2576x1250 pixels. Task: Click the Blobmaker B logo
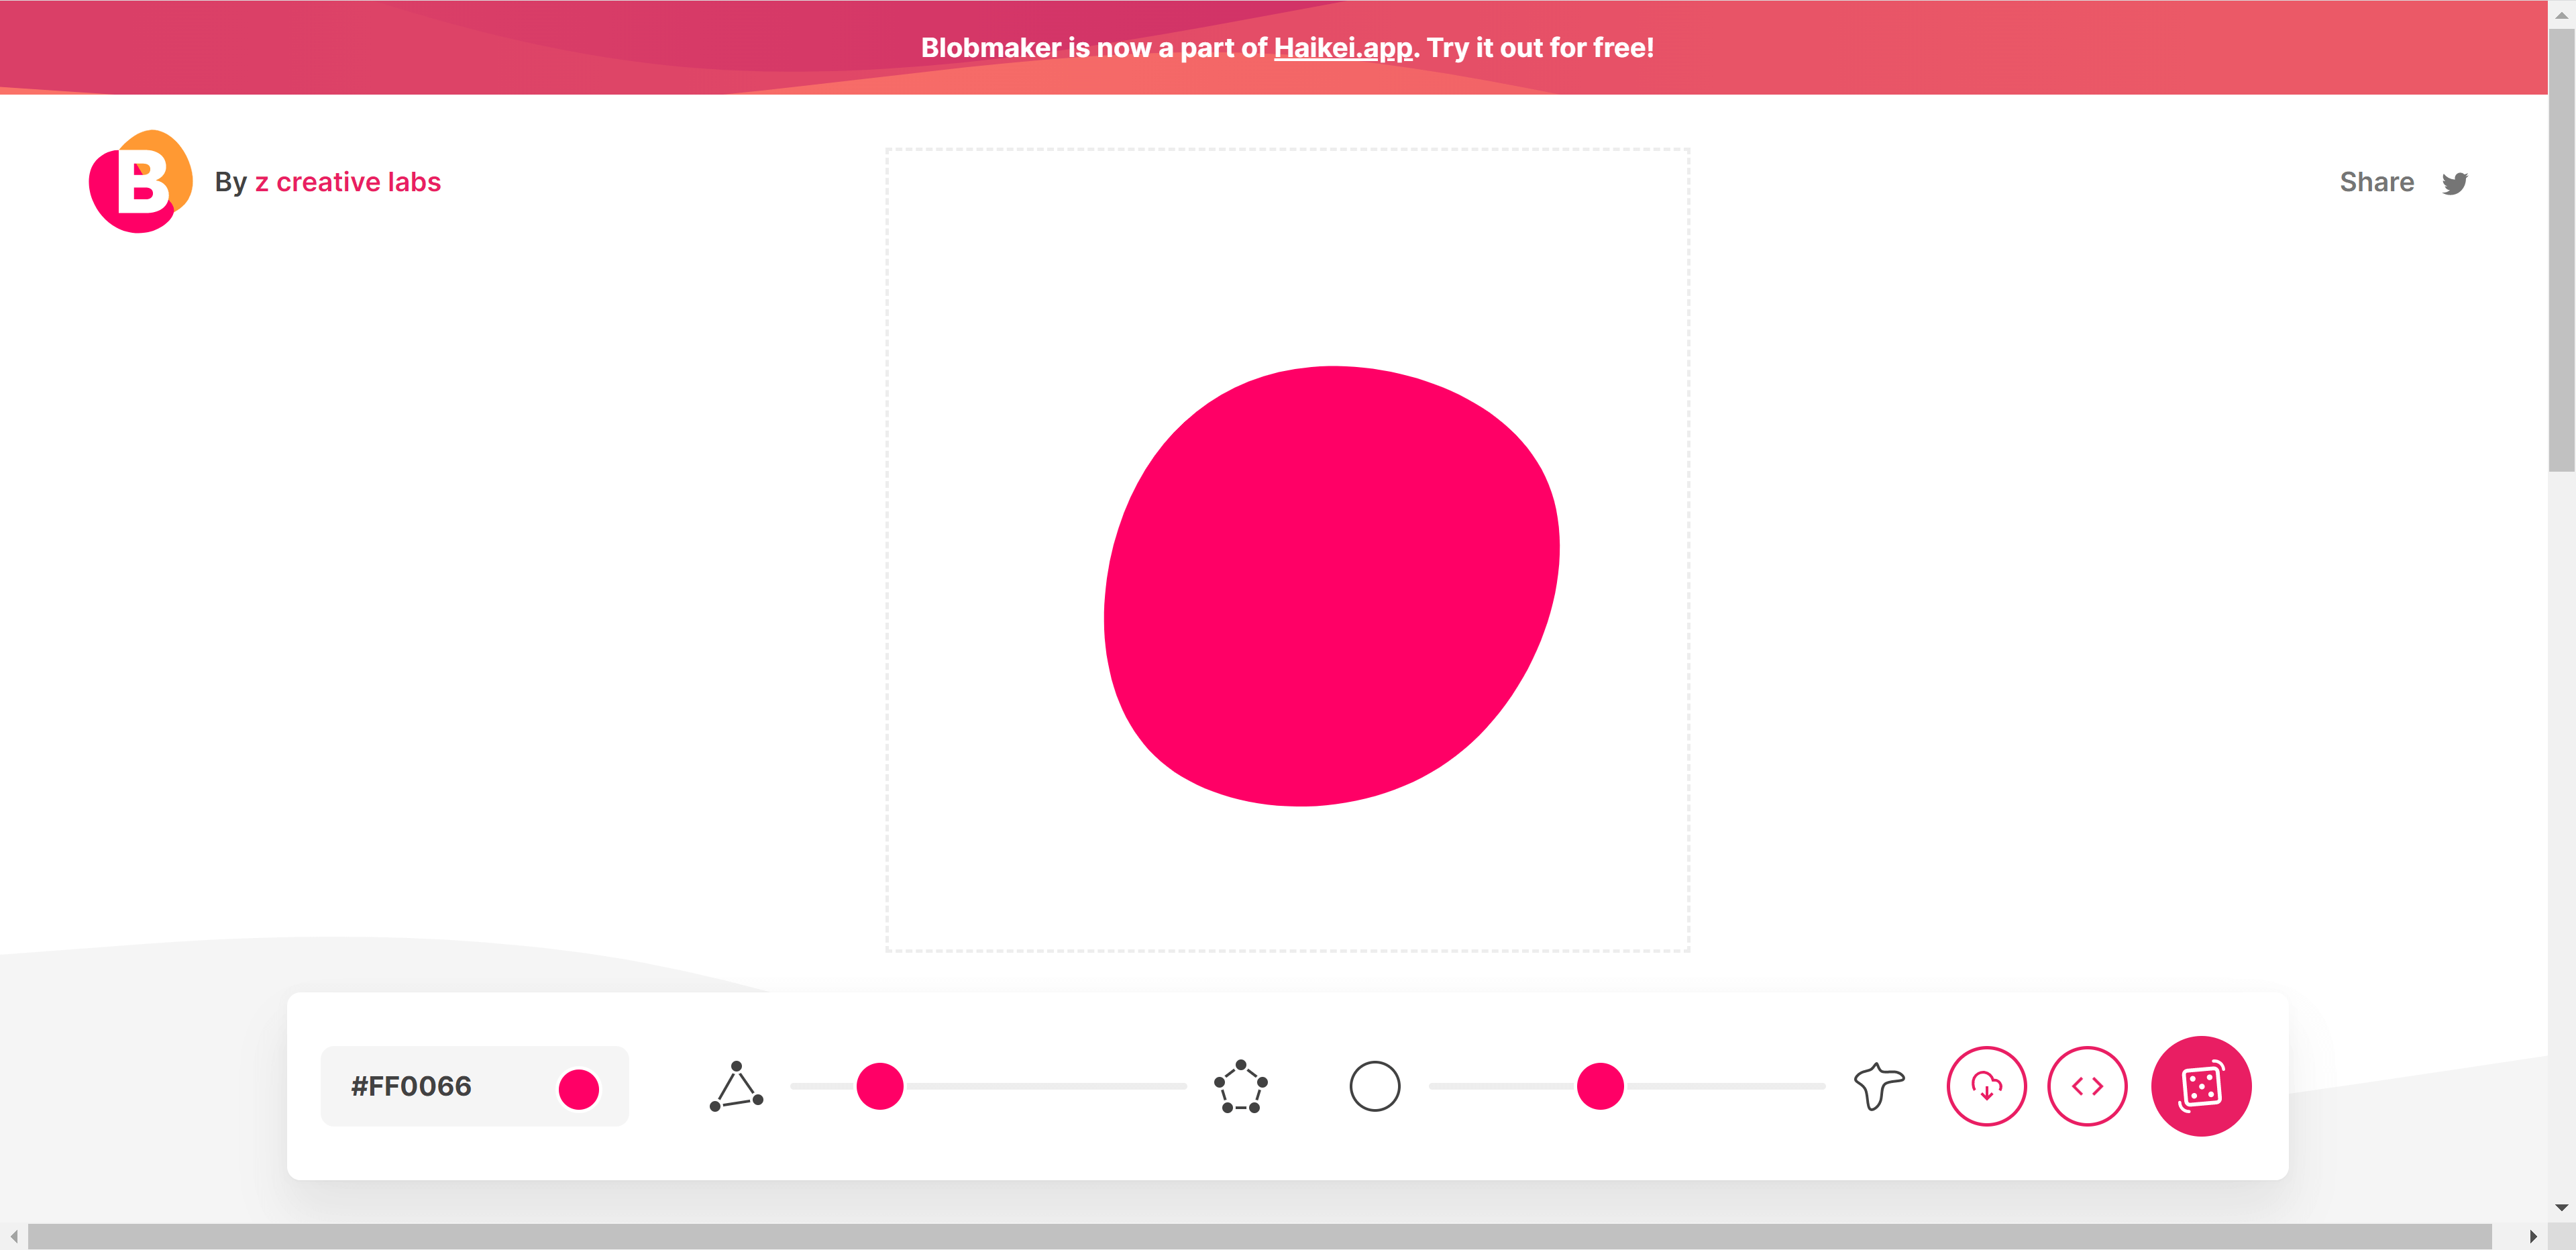pyautogui.click(x=141, y=182)
